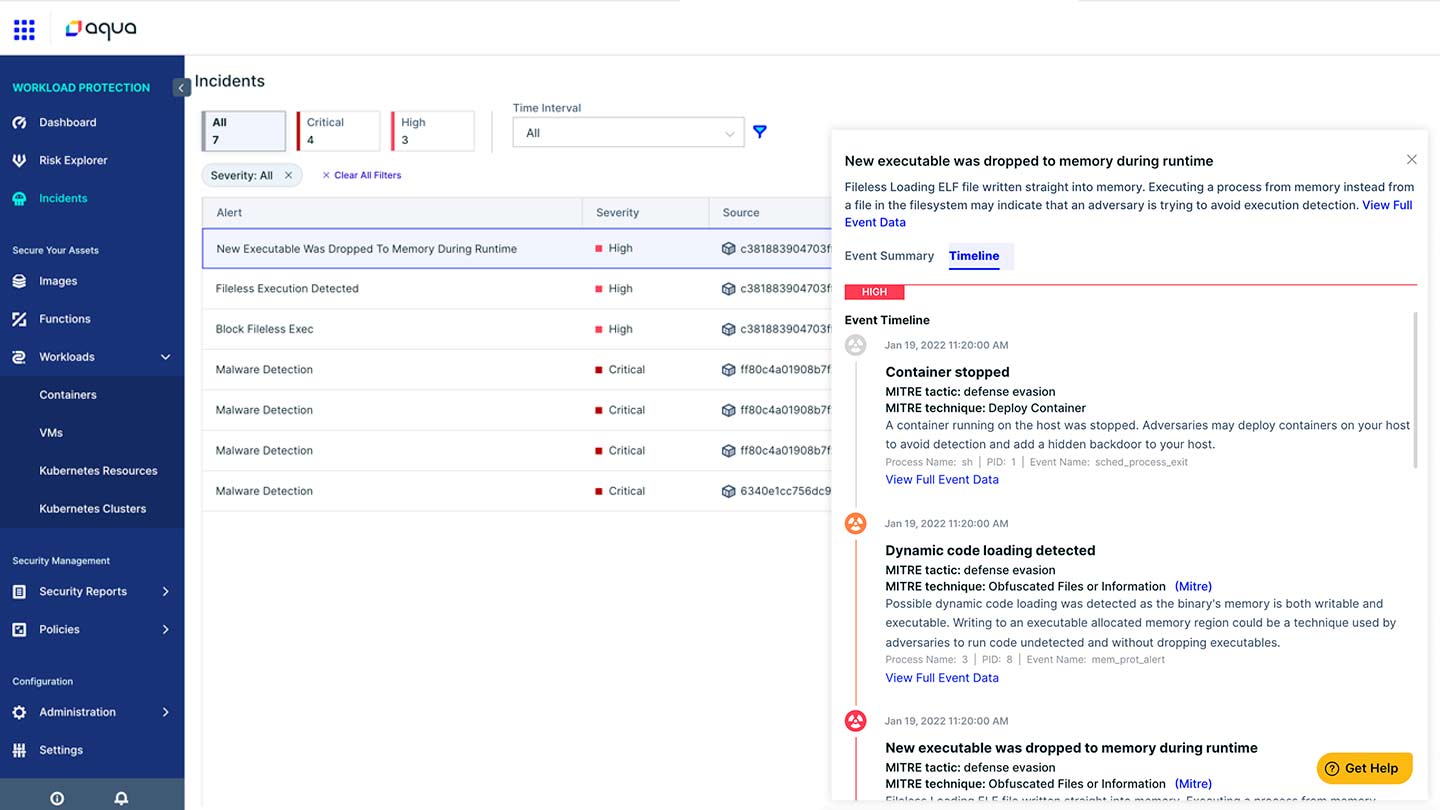This screenshot has height=810, width=1440.
Task: Click the blue filter funnel icon
Action: 760,132
